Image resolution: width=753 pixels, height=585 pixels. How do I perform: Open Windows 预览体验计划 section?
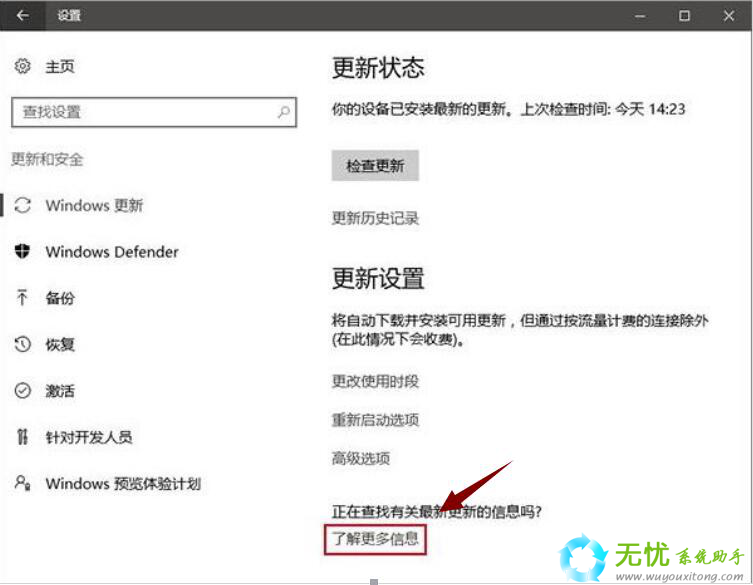pyautogui.click(x=123, y=484)
